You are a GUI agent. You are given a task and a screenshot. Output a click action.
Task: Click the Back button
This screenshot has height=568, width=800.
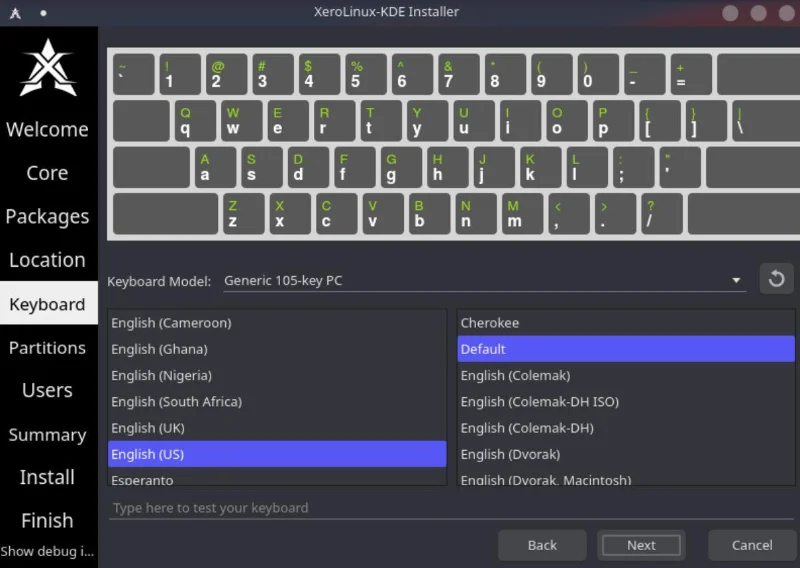point(542,545)
